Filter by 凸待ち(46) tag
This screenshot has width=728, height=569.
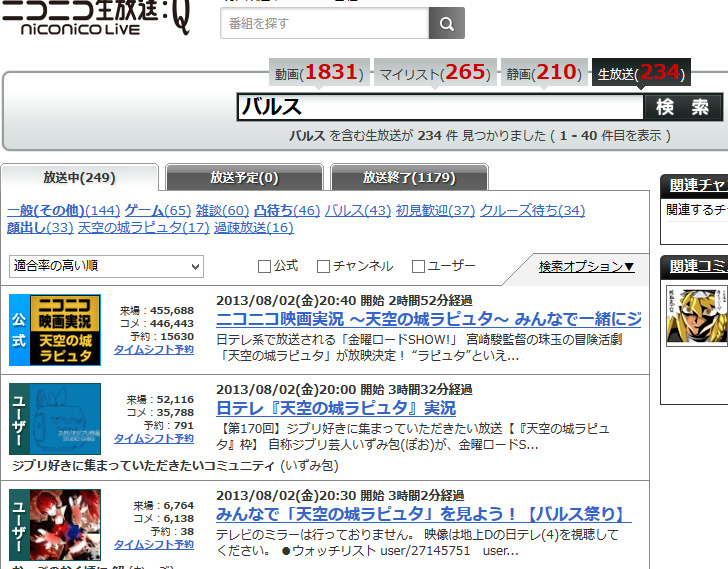pos(287,211)
